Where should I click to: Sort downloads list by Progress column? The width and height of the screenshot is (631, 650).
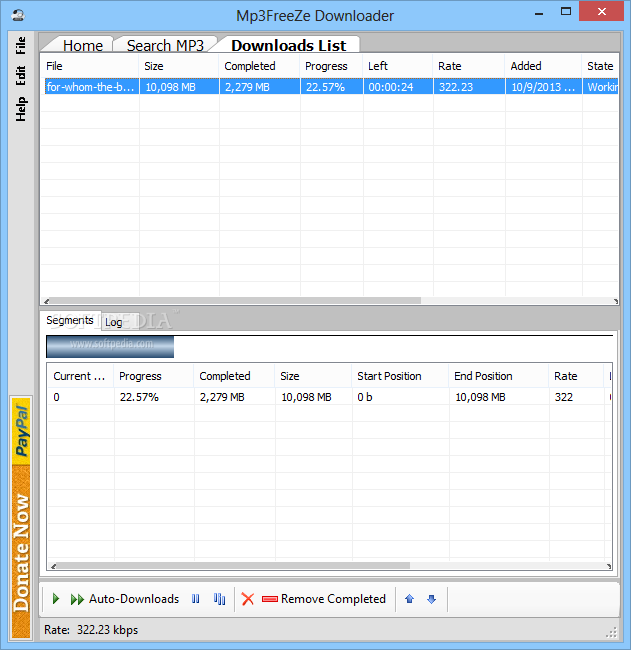click(332, 66)
